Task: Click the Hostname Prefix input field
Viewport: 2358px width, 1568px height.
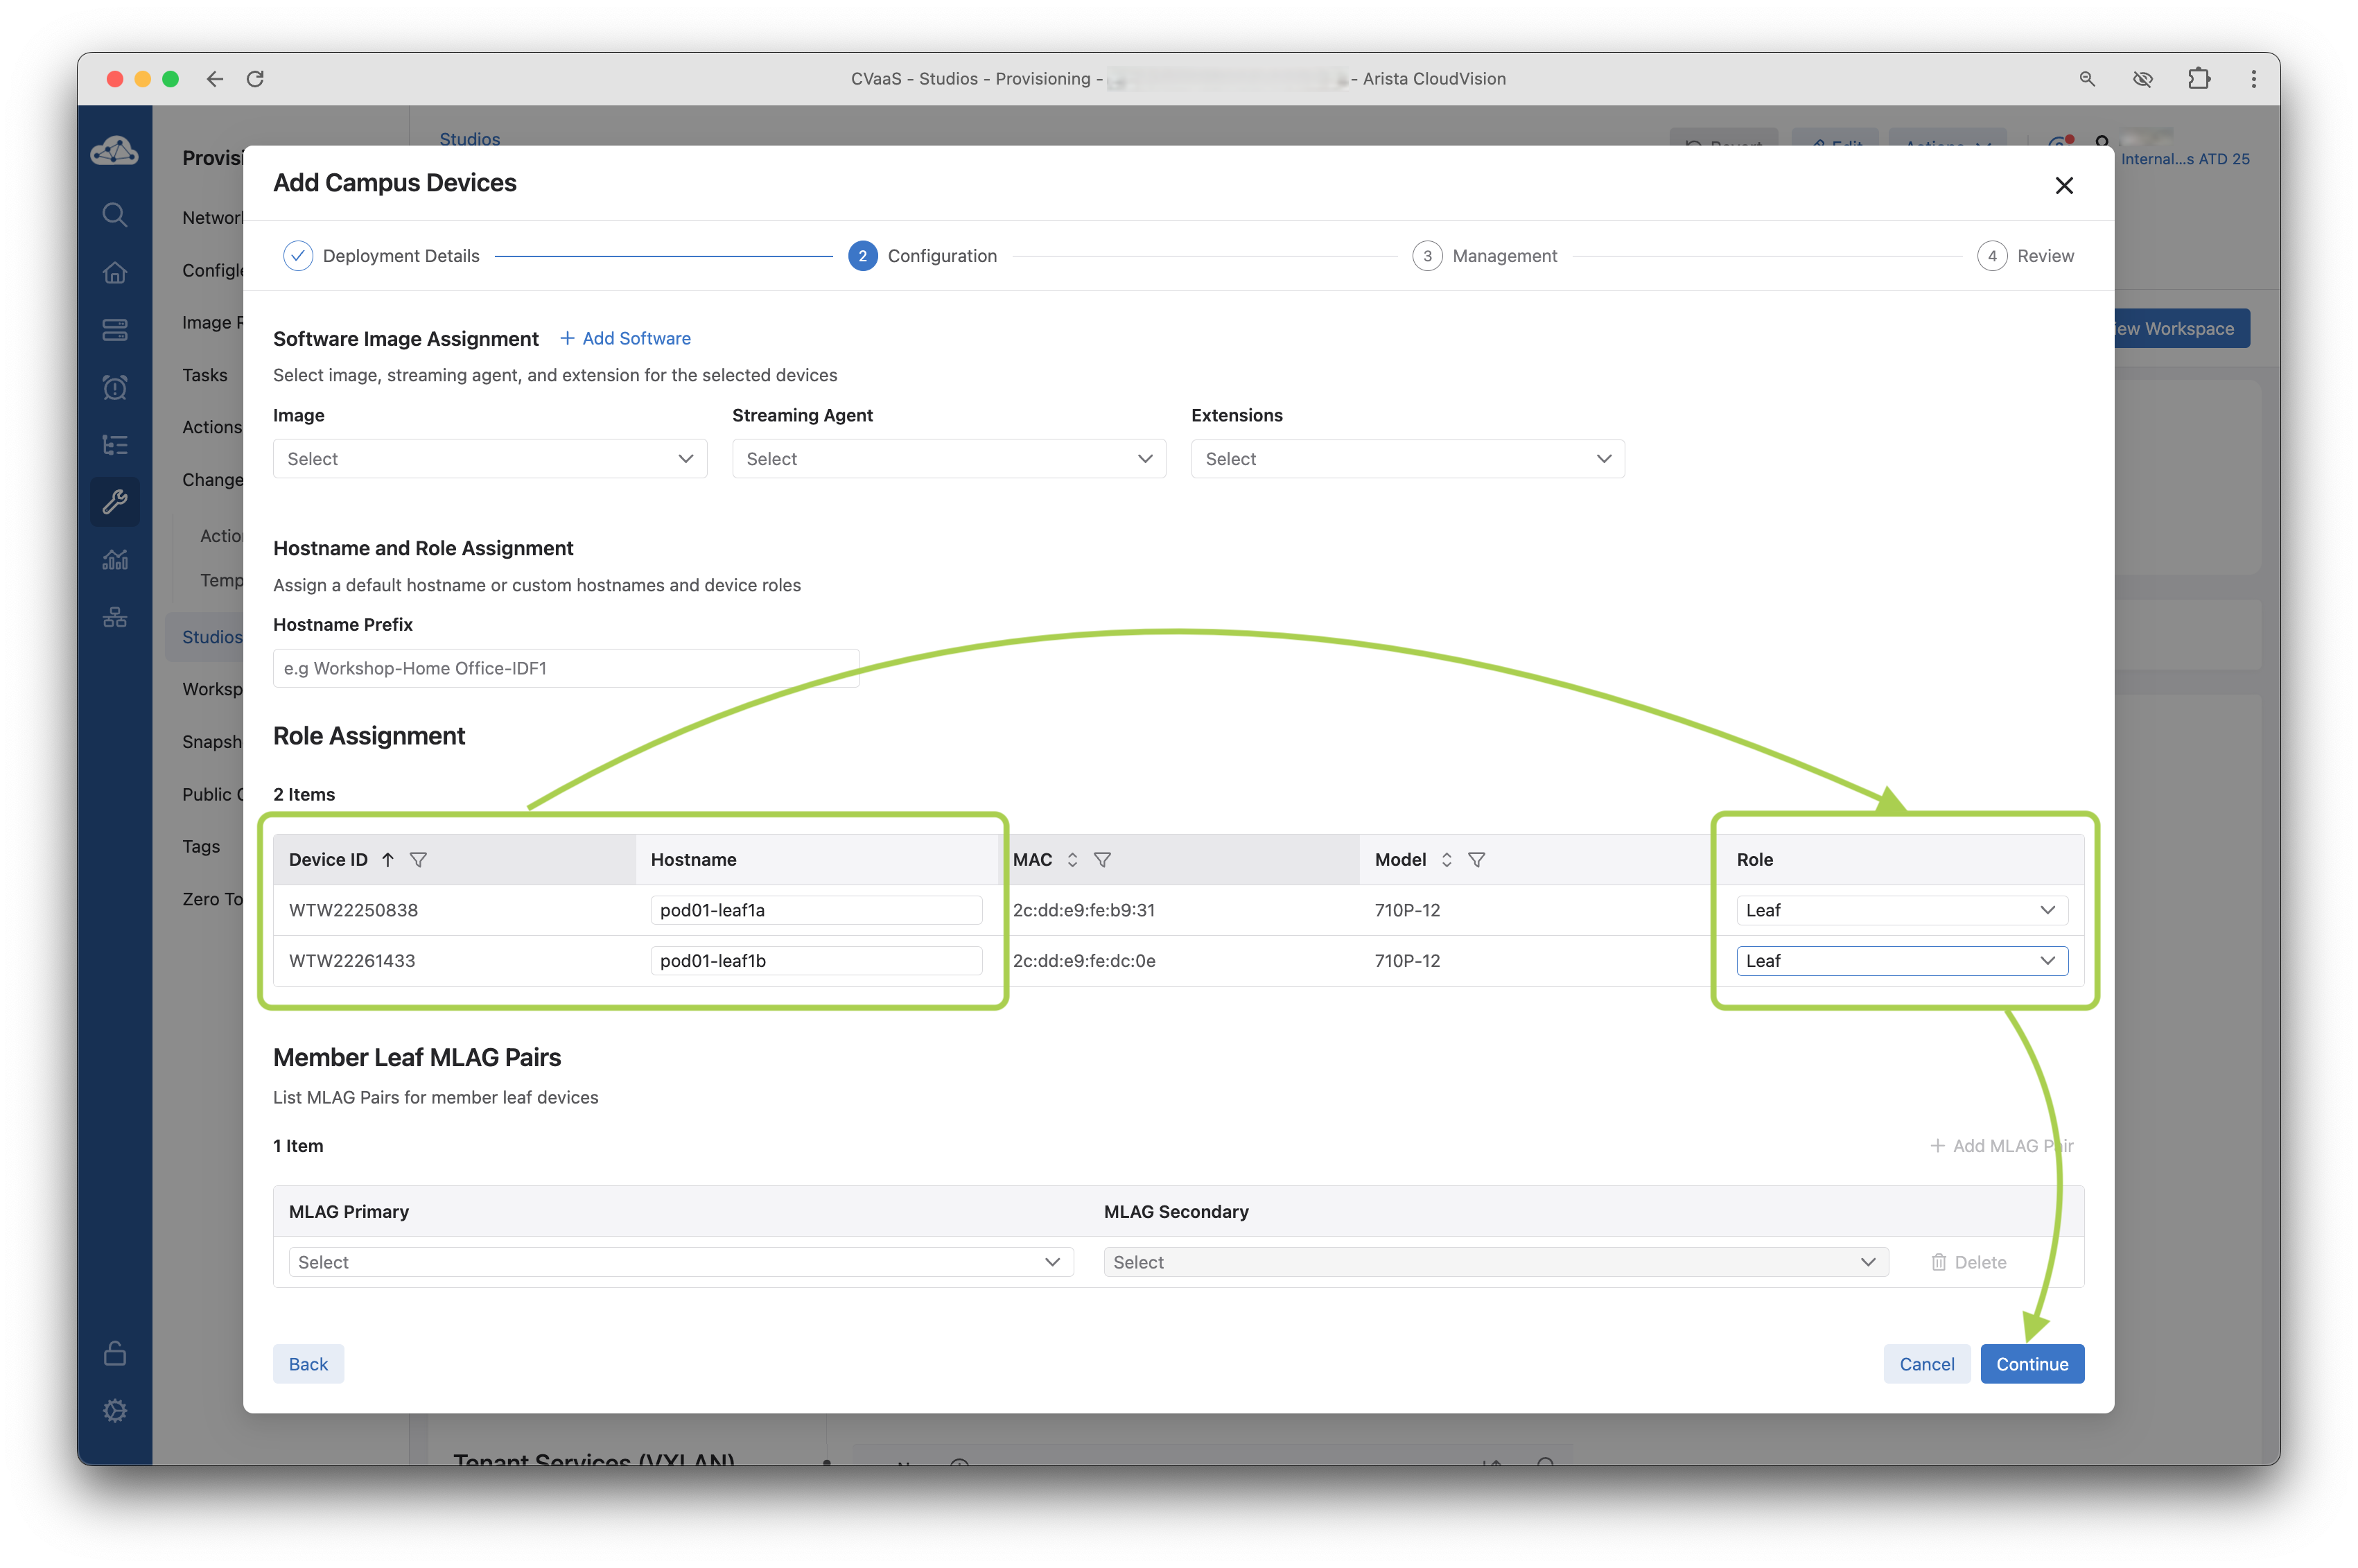Action: (x=566, y=668)
